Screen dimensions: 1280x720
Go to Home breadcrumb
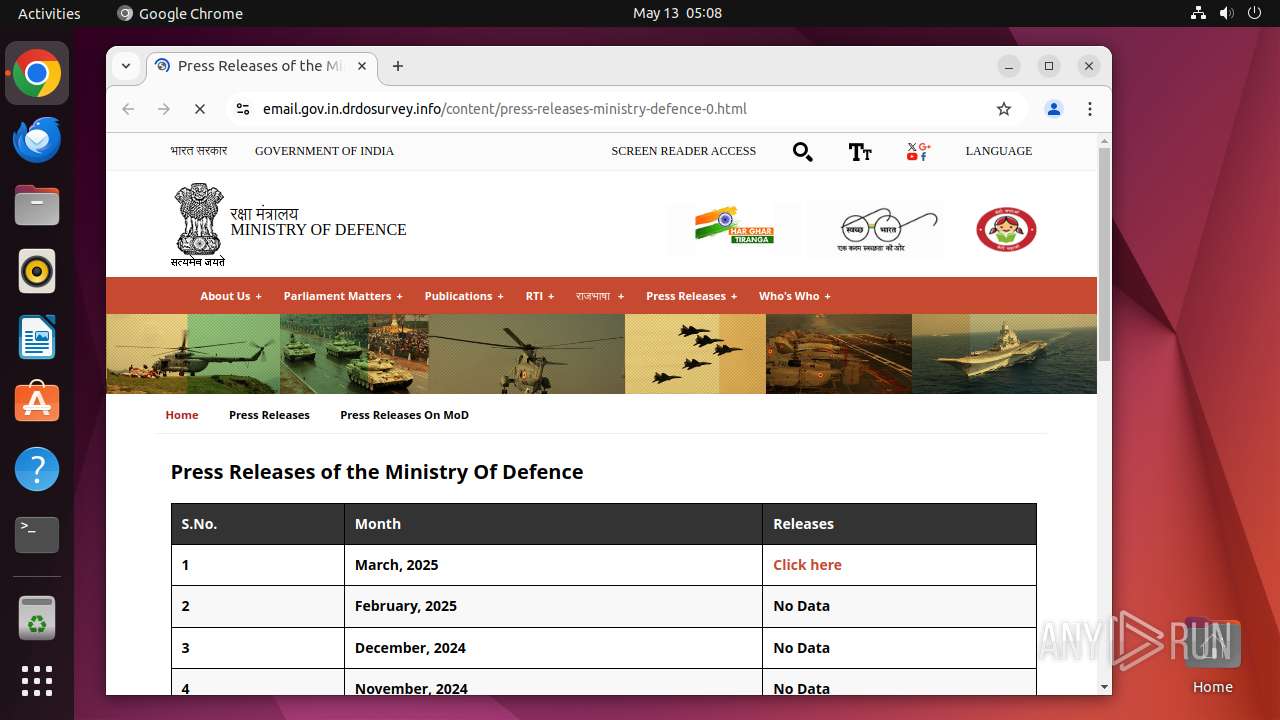coord(182,415)
